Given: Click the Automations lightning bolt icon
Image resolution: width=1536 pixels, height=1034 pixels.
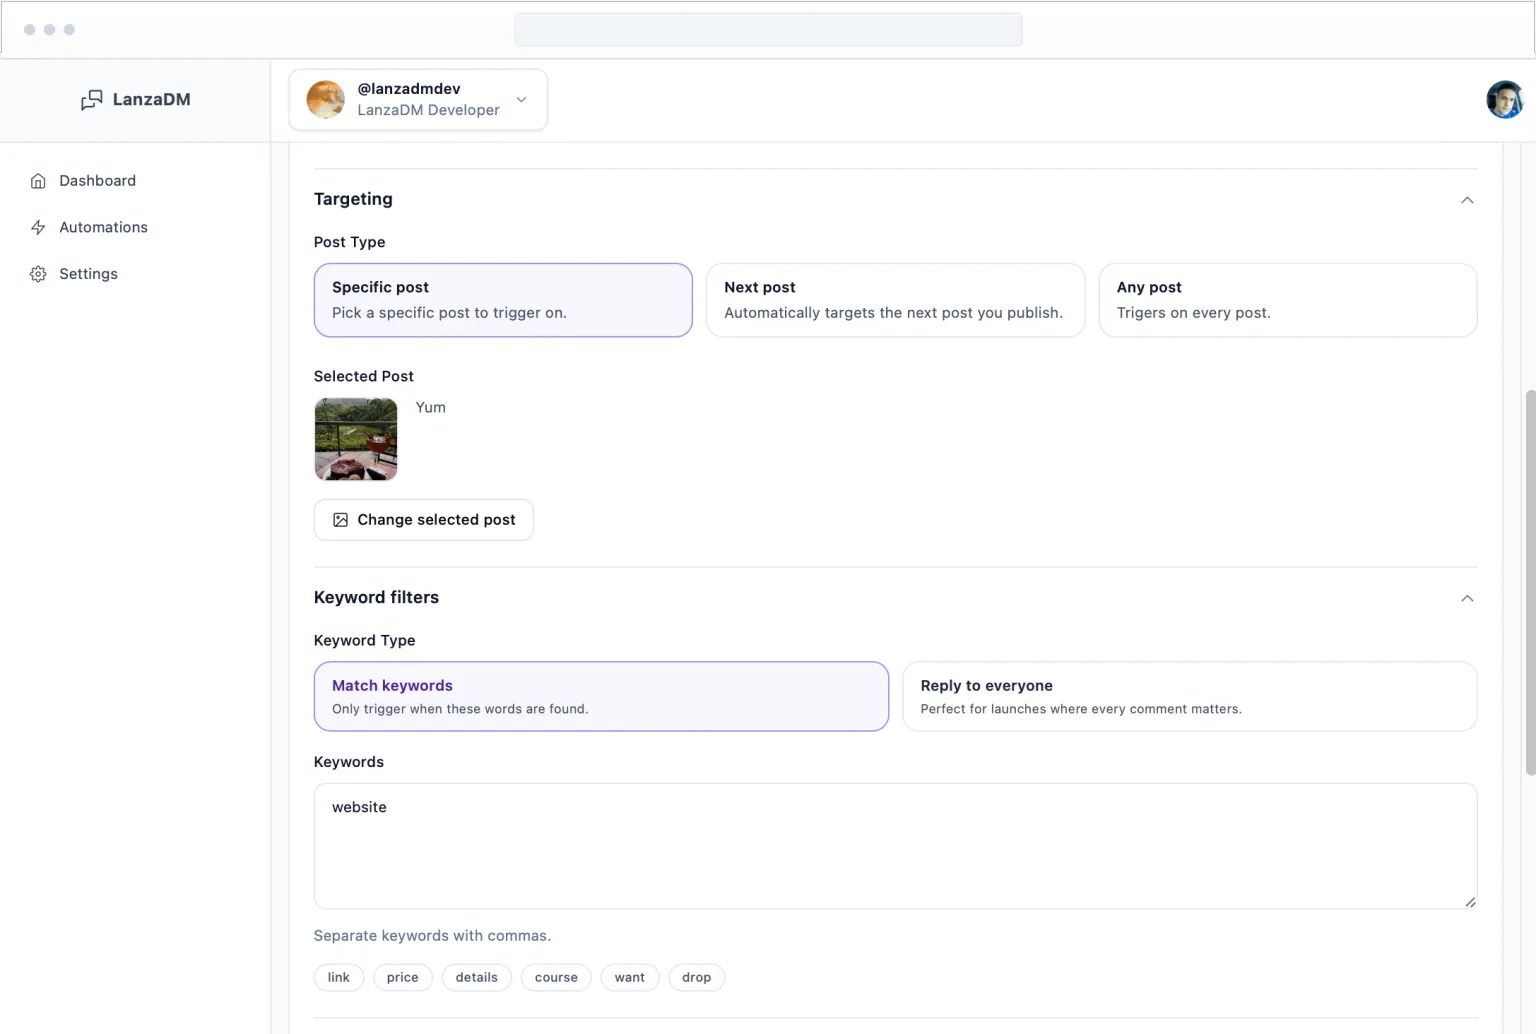Looking at the screenshot, I should click(38, 228).
